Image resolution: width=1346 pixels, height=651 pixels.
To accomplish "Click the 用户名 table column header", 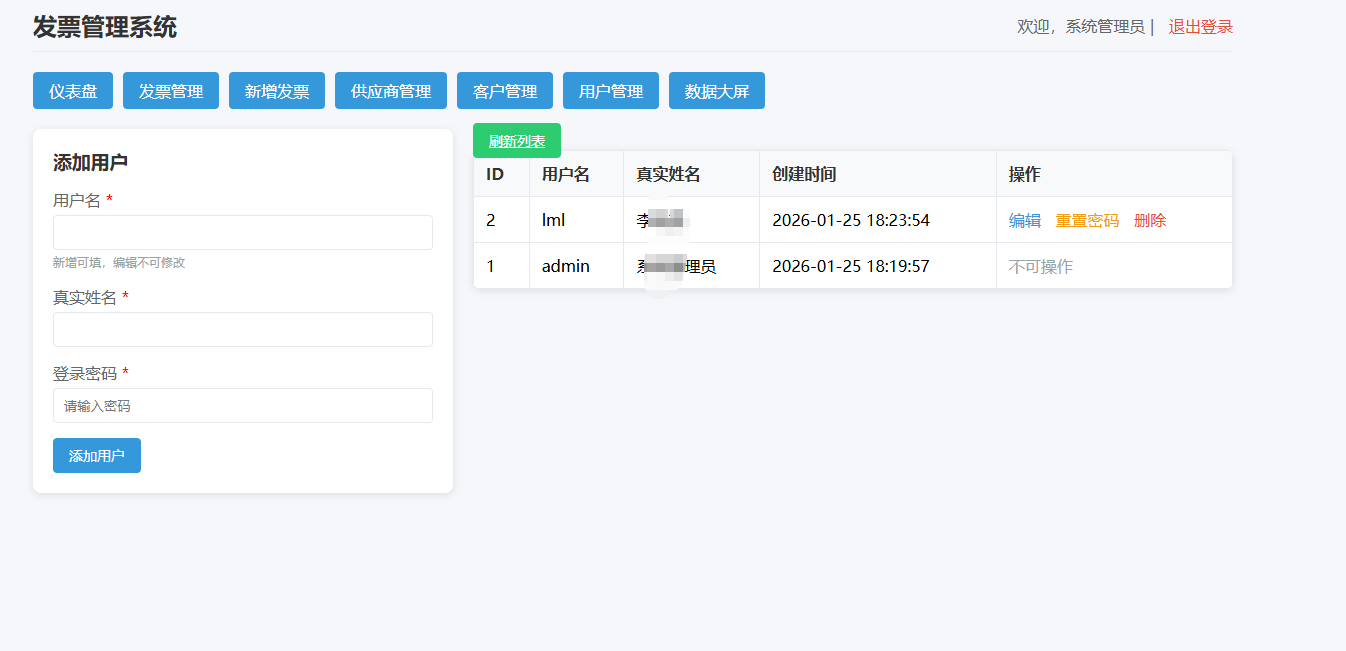I will pos(566,174).
